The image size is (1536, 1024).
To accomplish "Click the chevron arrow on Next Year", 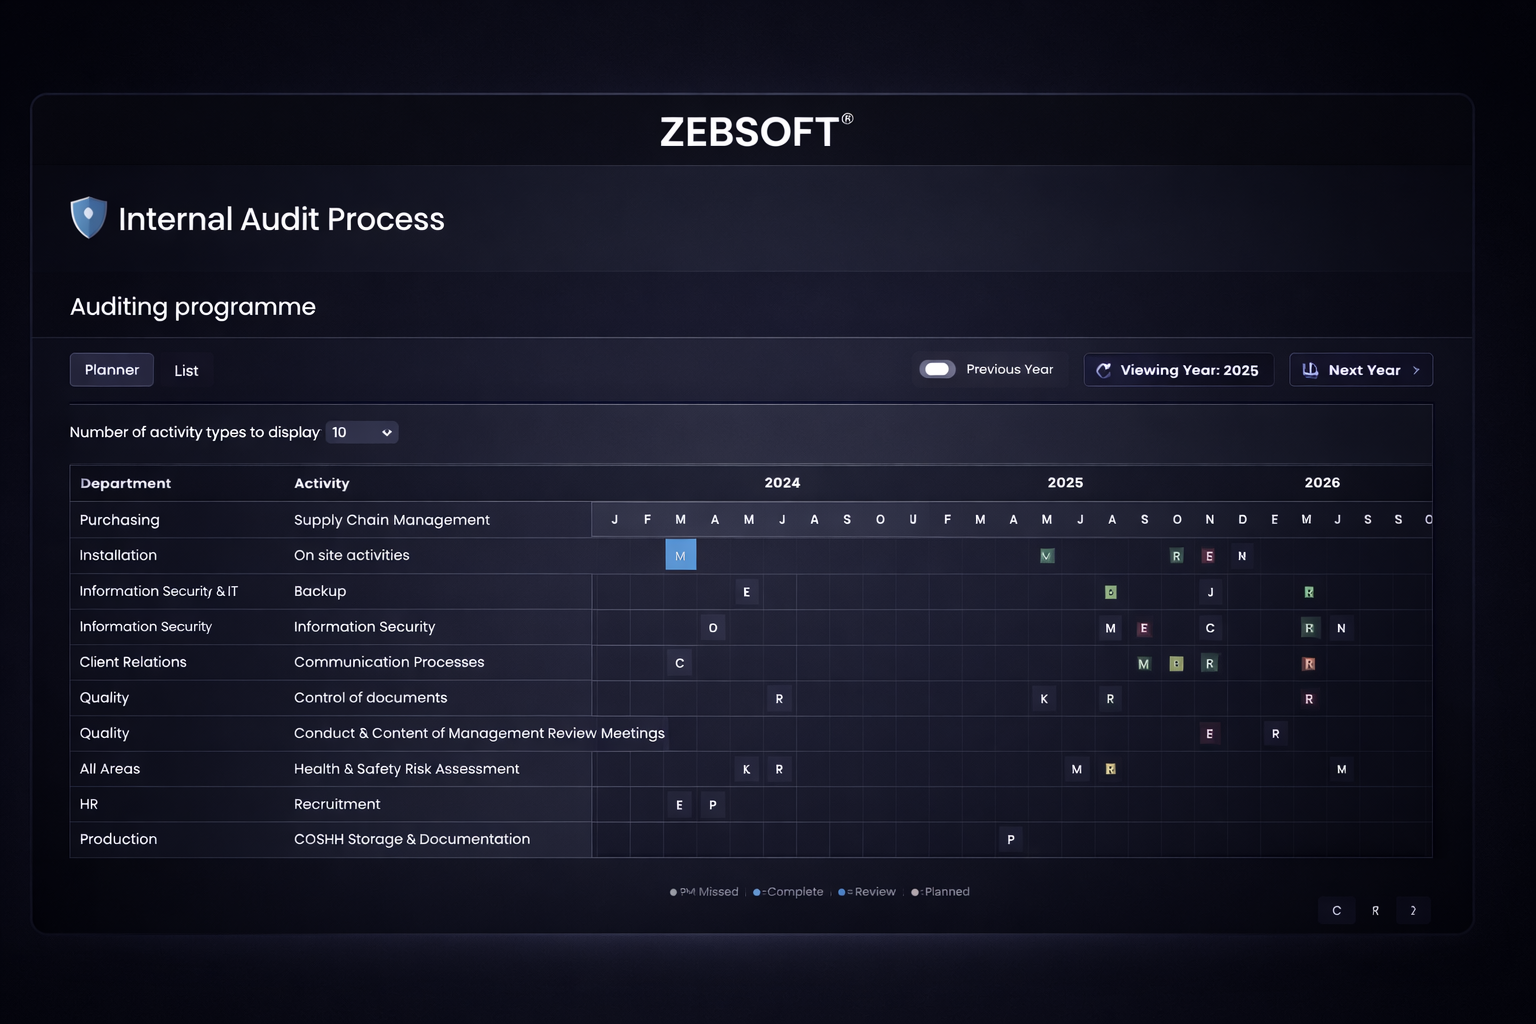I will (x=1416, y=370).
